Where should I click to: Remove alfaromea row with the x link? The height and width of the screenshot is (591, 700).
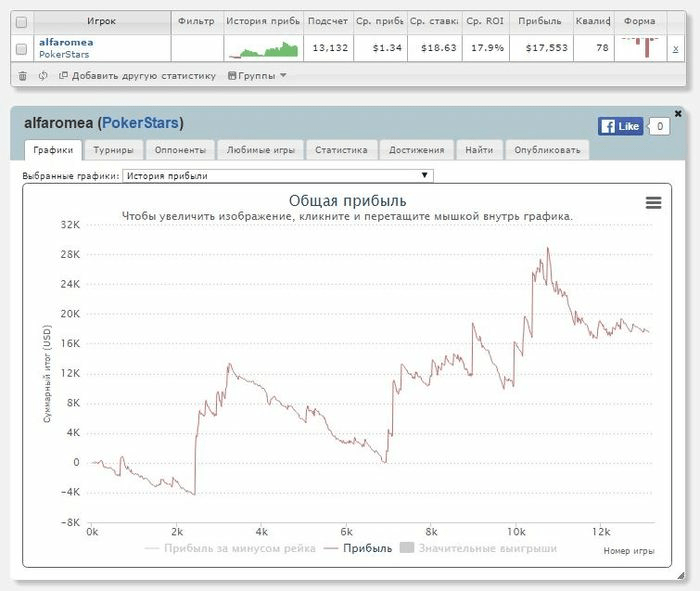tap(675, 49)
